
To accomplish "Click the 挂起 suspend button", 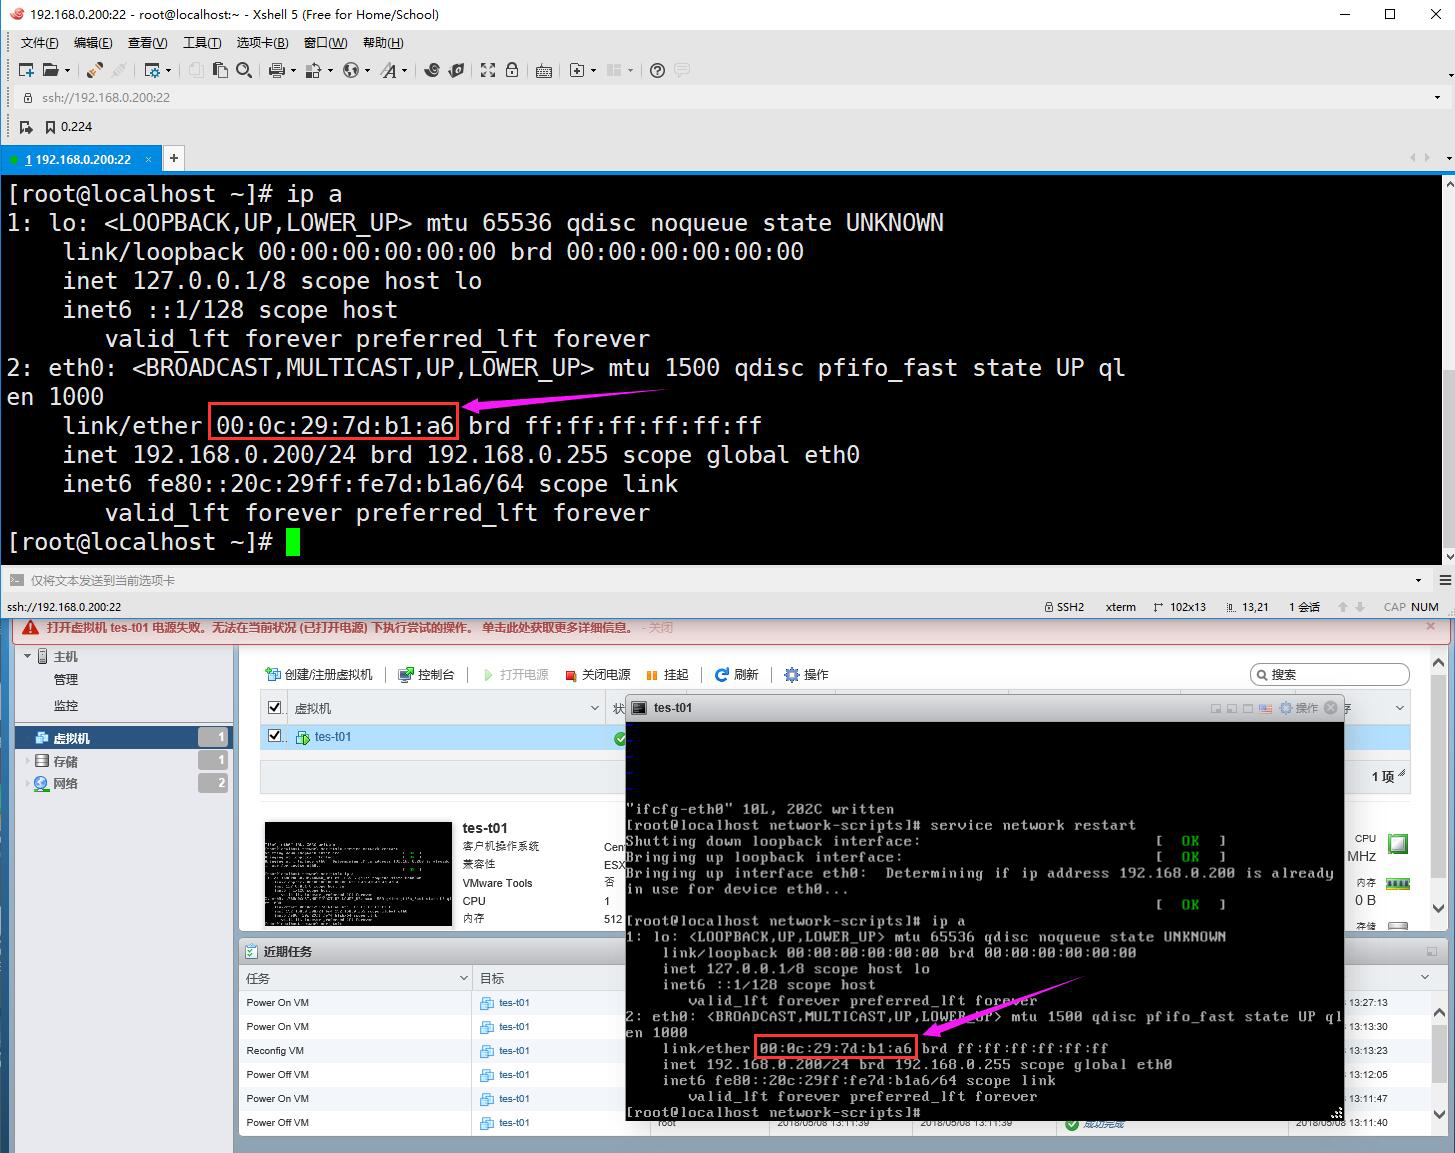I will click(x=668, y=675).
